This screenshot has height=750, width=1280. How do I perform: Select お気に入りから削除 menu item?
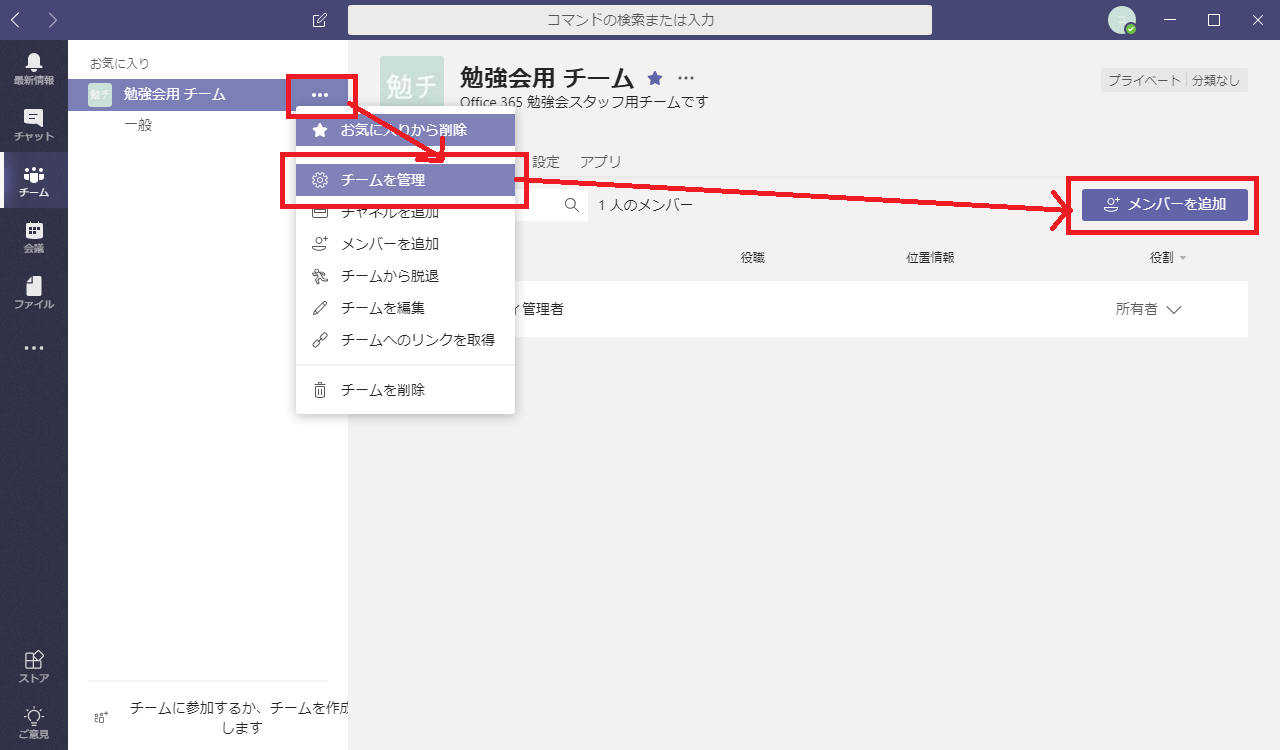405,130
